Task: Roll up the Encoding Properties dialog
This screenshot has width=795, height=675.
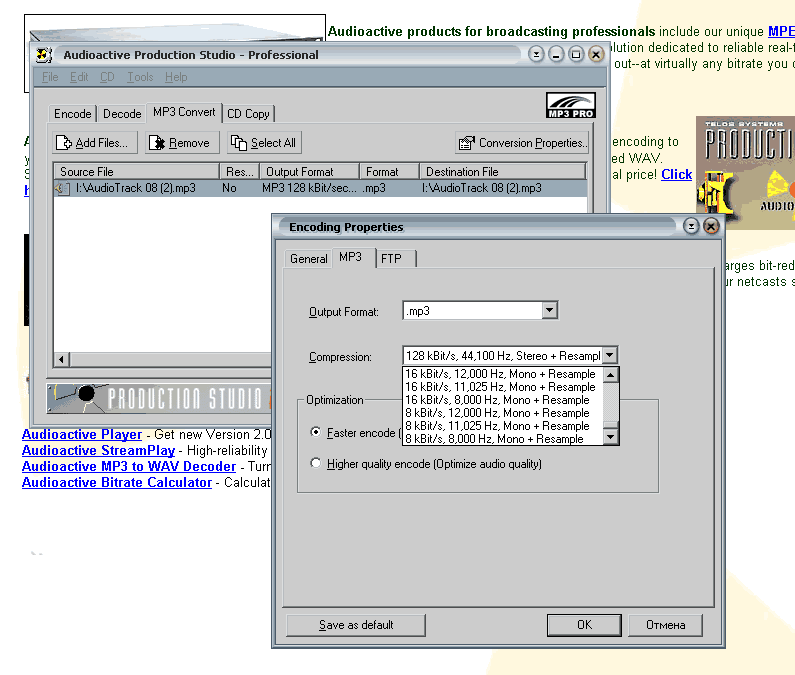Action: (691, 226)
